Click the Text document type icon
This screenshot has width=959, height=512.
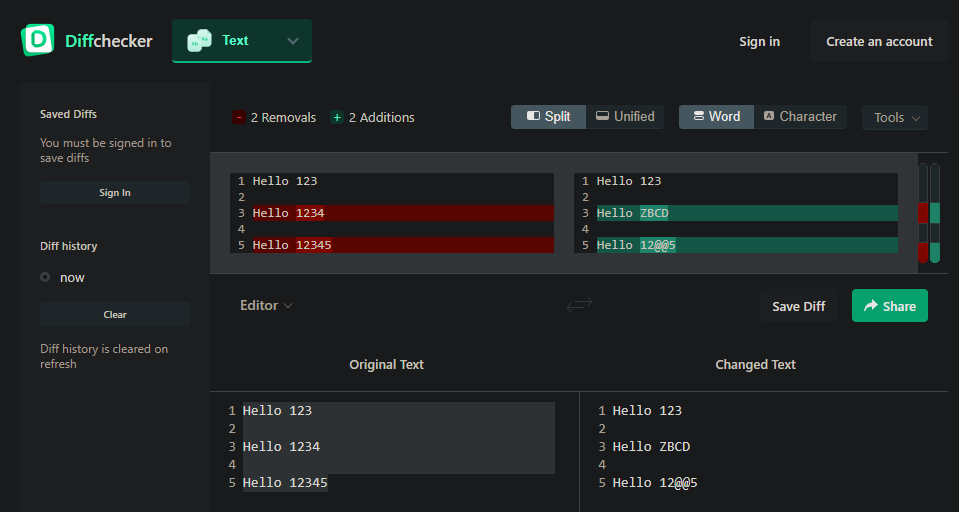200,41
